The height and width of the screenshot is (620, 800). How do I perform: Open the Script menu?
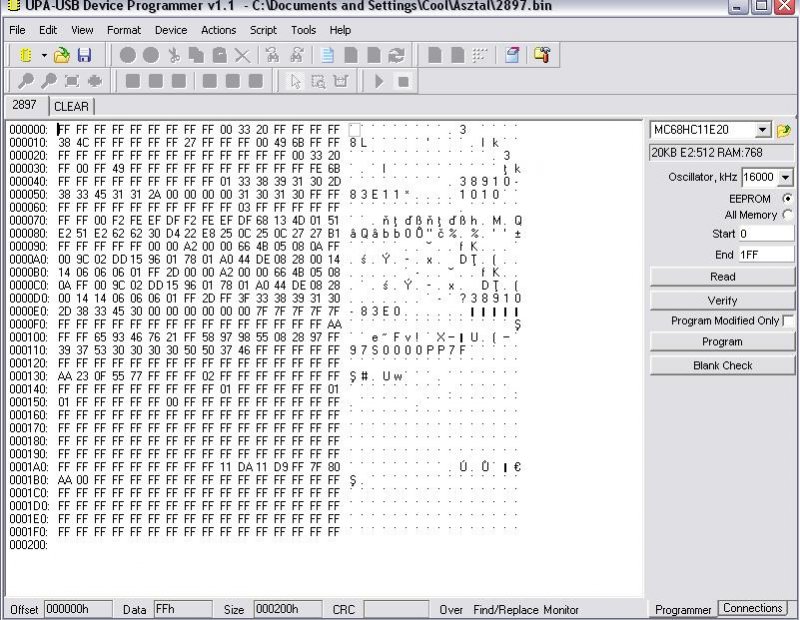pyautogui.click(x=263, y=30)
